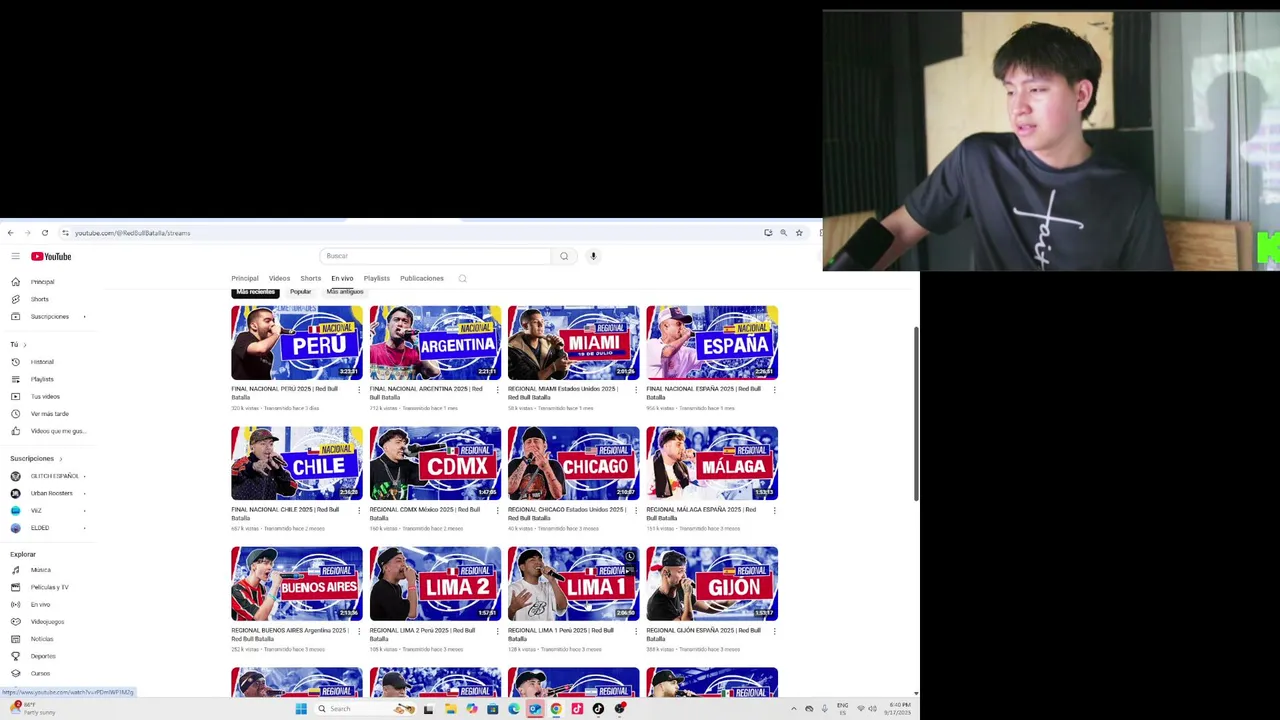Image resolution: width=1280 pixels, height=720 pixels.
Task: Click the YouTube Buscar search field
Action: (436, 257)
